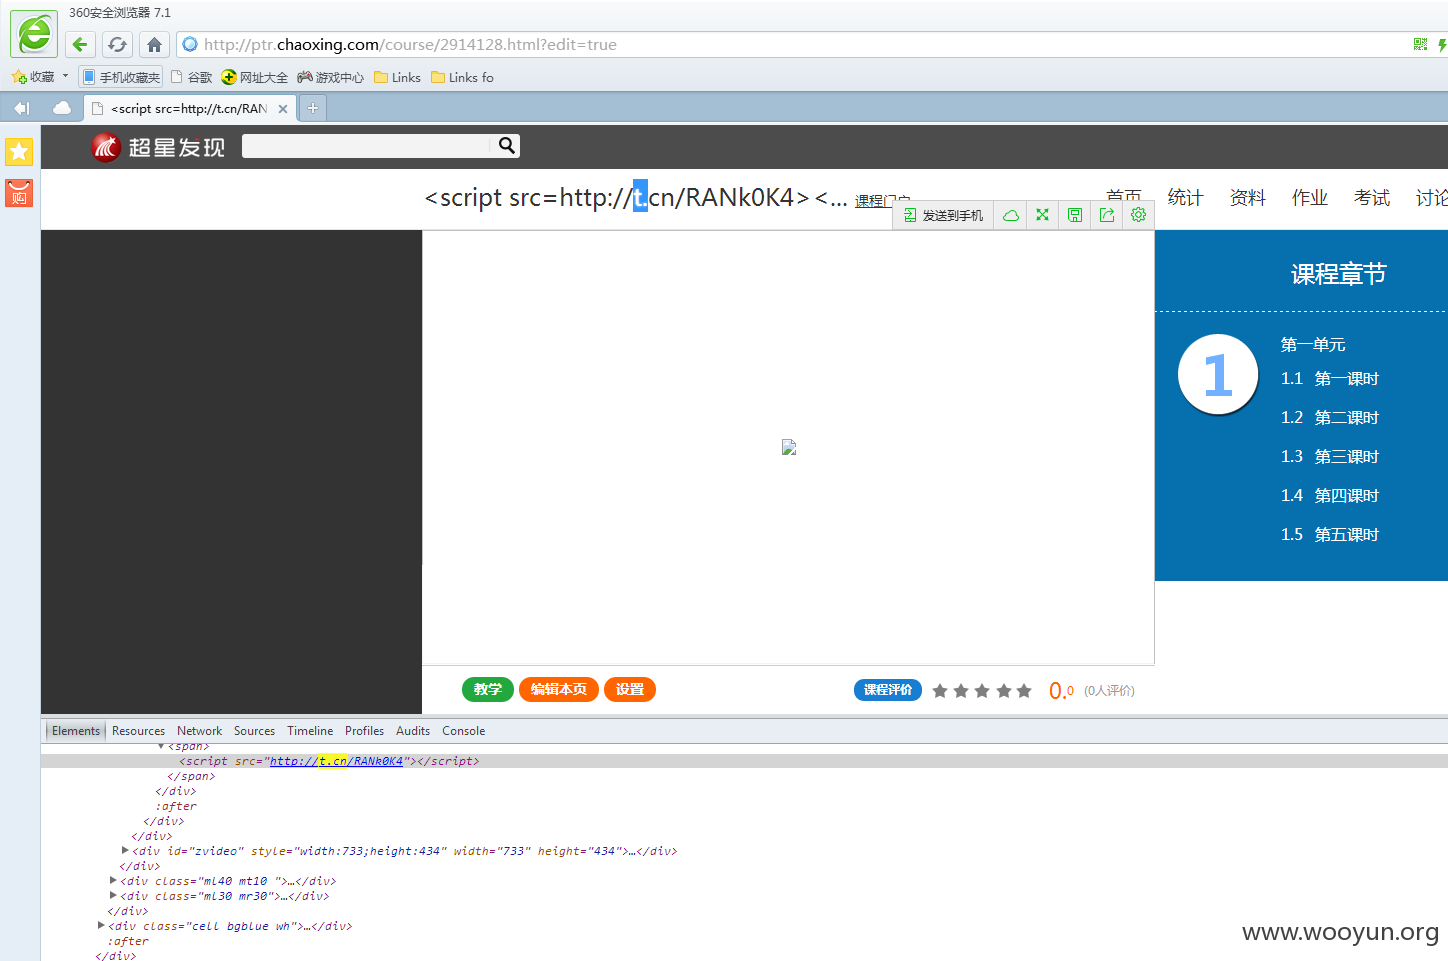This screenshot has height=961, width=1448.
Task: Click the green 教学 button
Action: click(488, 690)
